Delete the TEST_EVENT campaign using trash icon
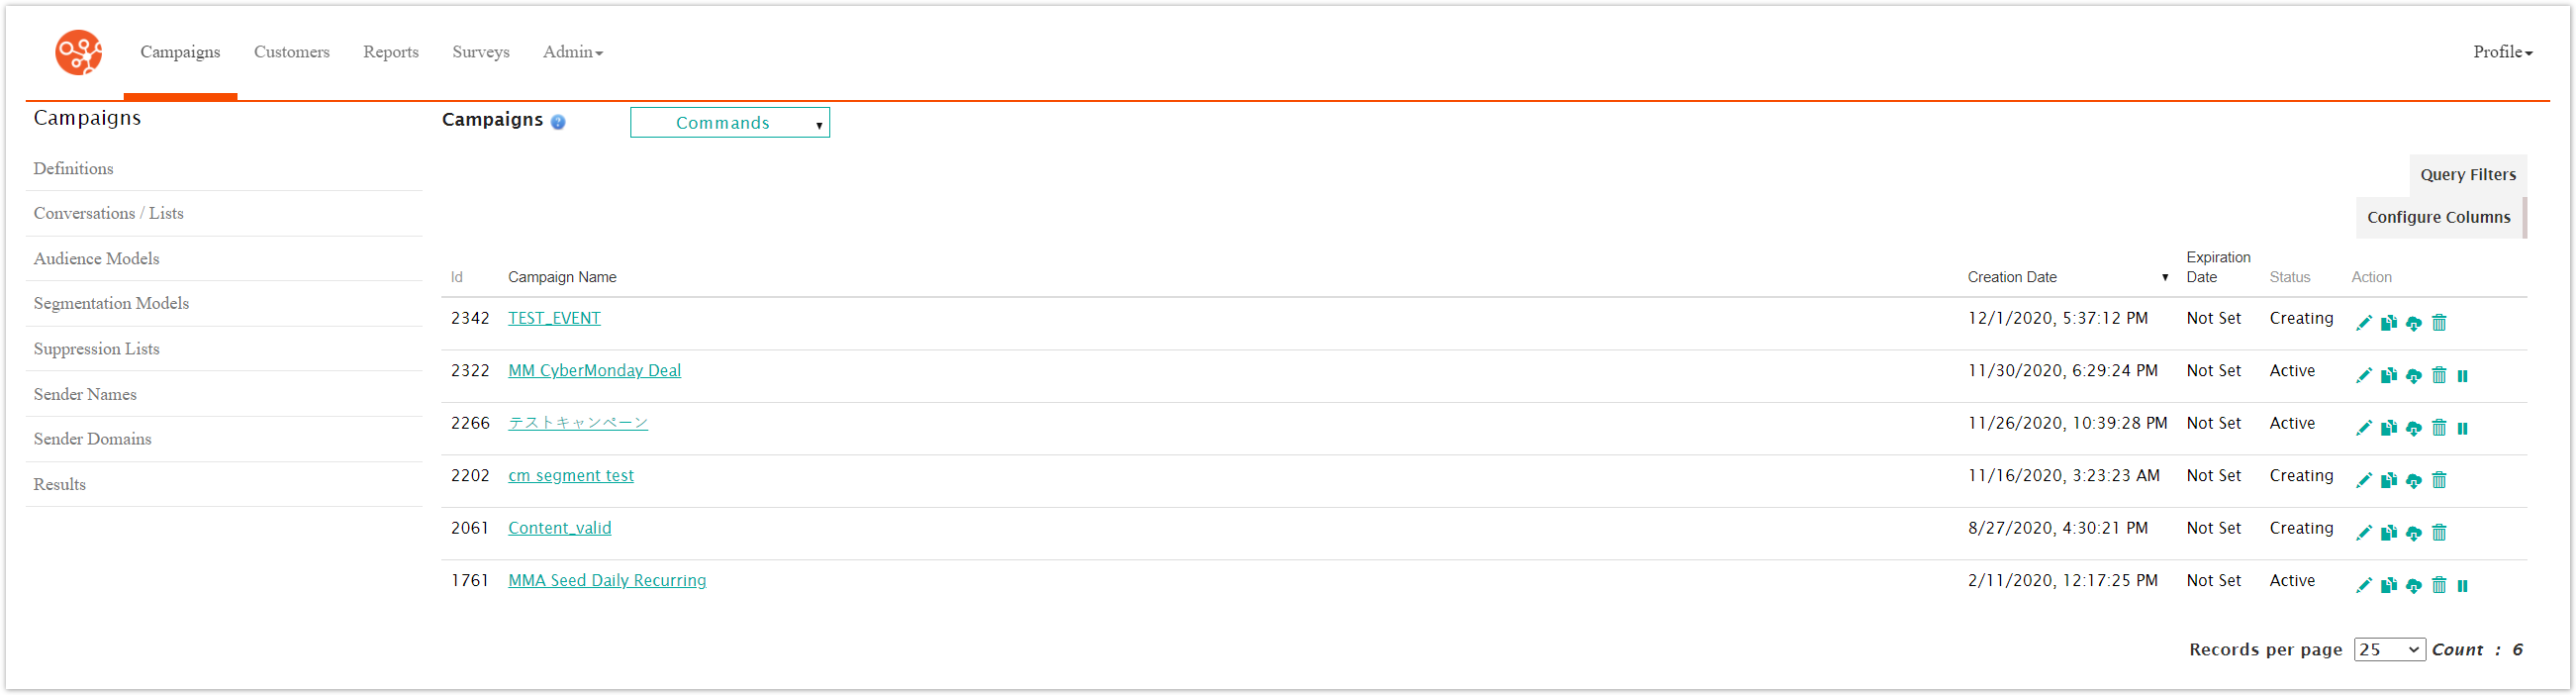Viewport: 2576px width, 695px height. coord(2439,322)
